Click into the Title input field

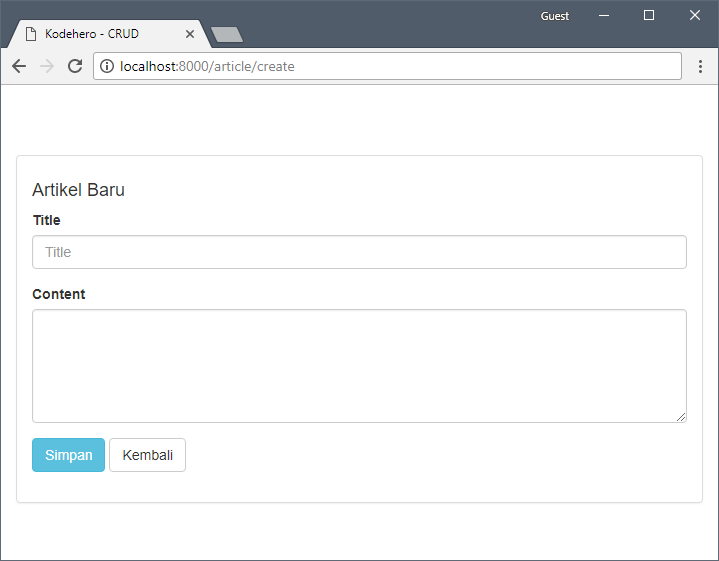click(359, 252)
